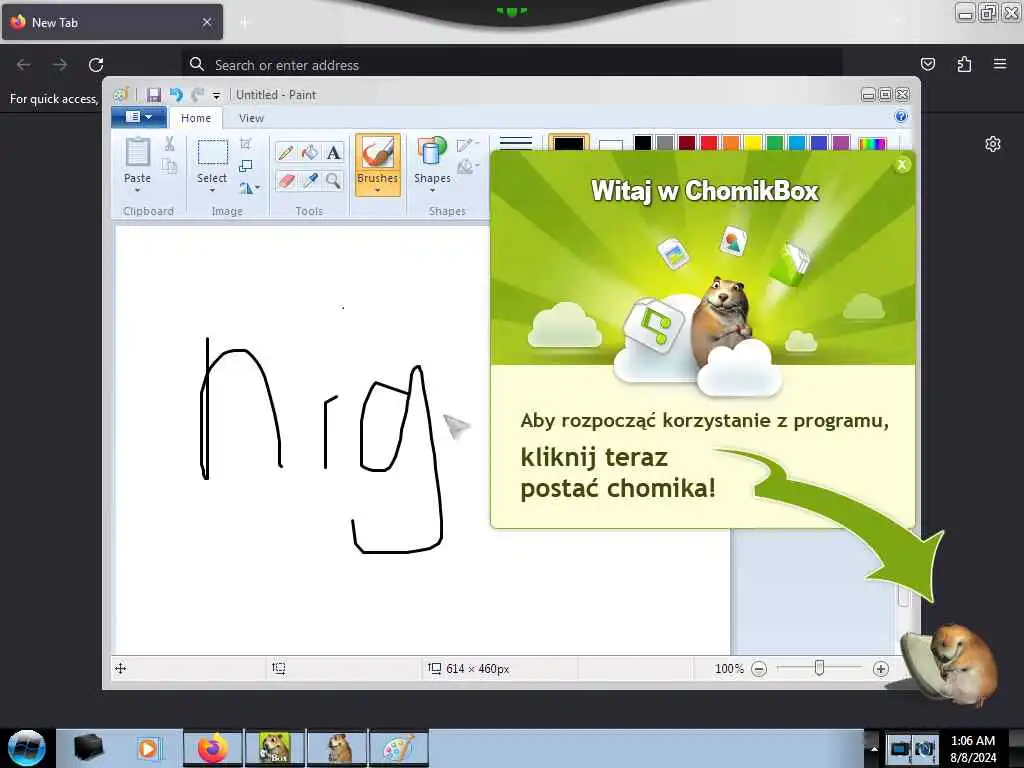Viewport: 1024px width, 768px height.
Task: Select the Pencil tool in Paint
Action: pyautogui.click(x=285, y=153)
